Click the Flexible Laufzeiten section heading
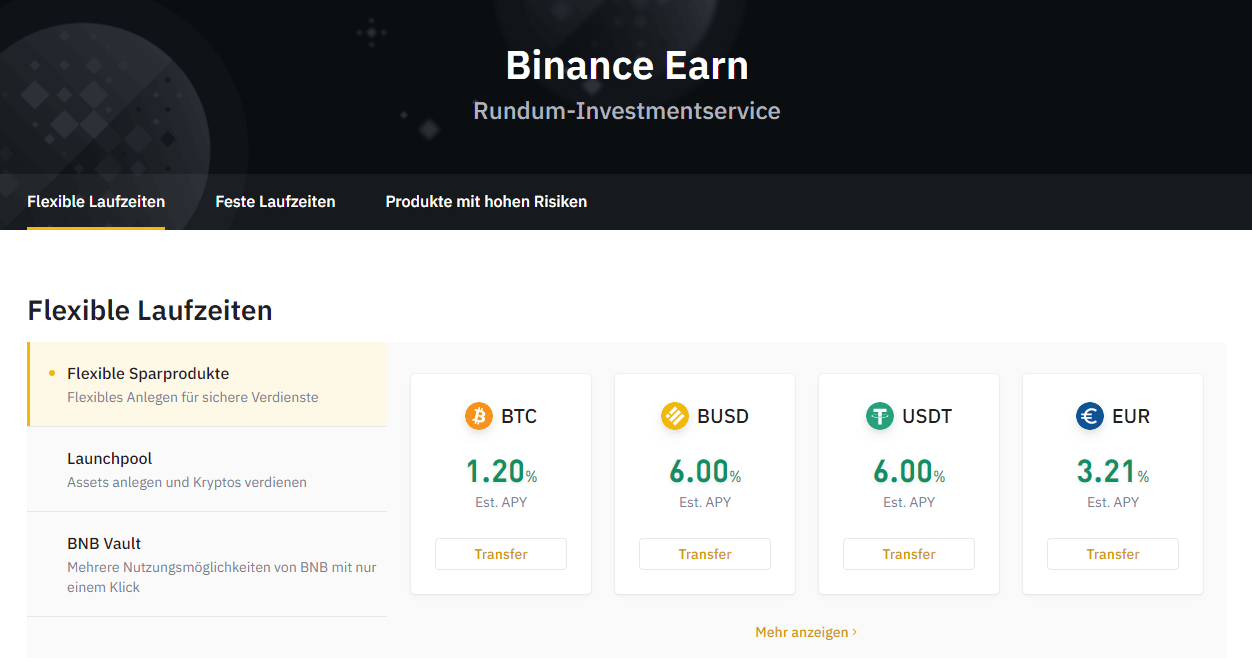Screen dimensions: 1252x658 click(150, 310)
